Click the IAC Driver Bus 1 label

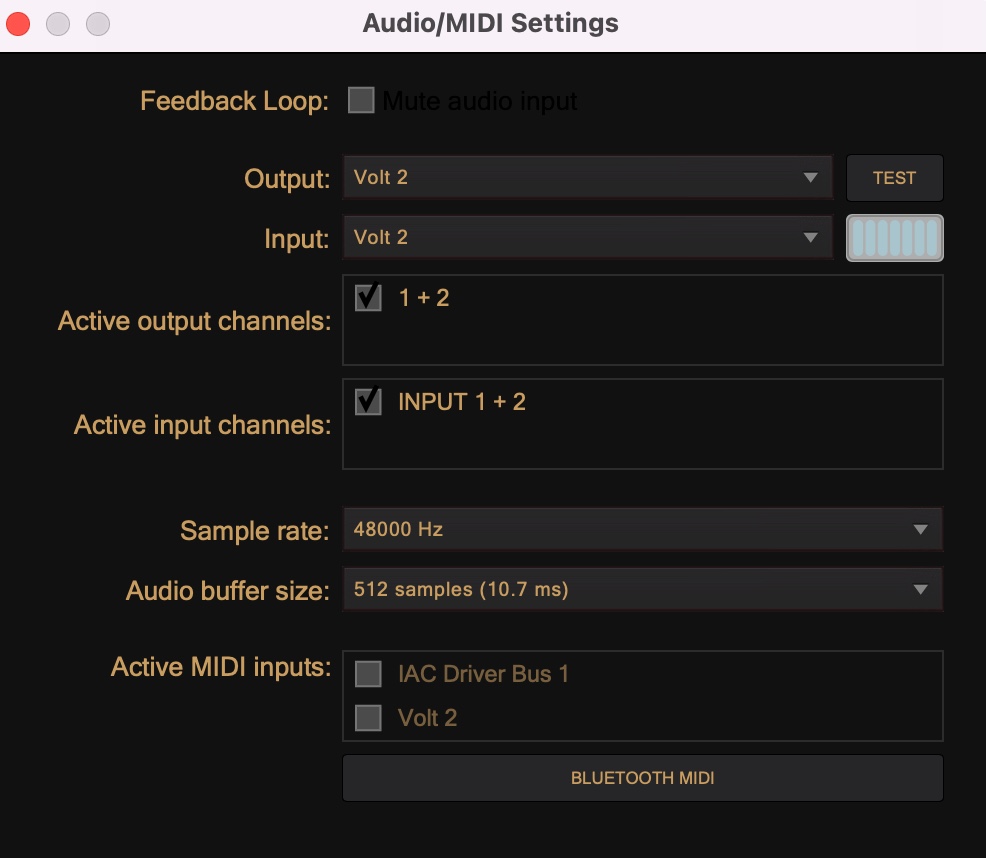pos(483,674)
